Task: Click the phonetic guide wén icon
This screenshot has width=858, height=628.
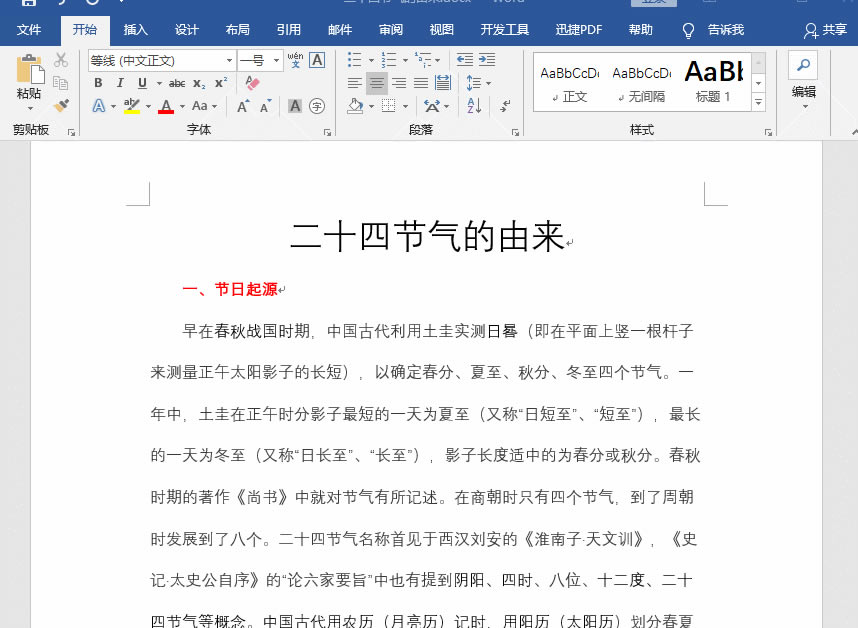Action: 295,60
